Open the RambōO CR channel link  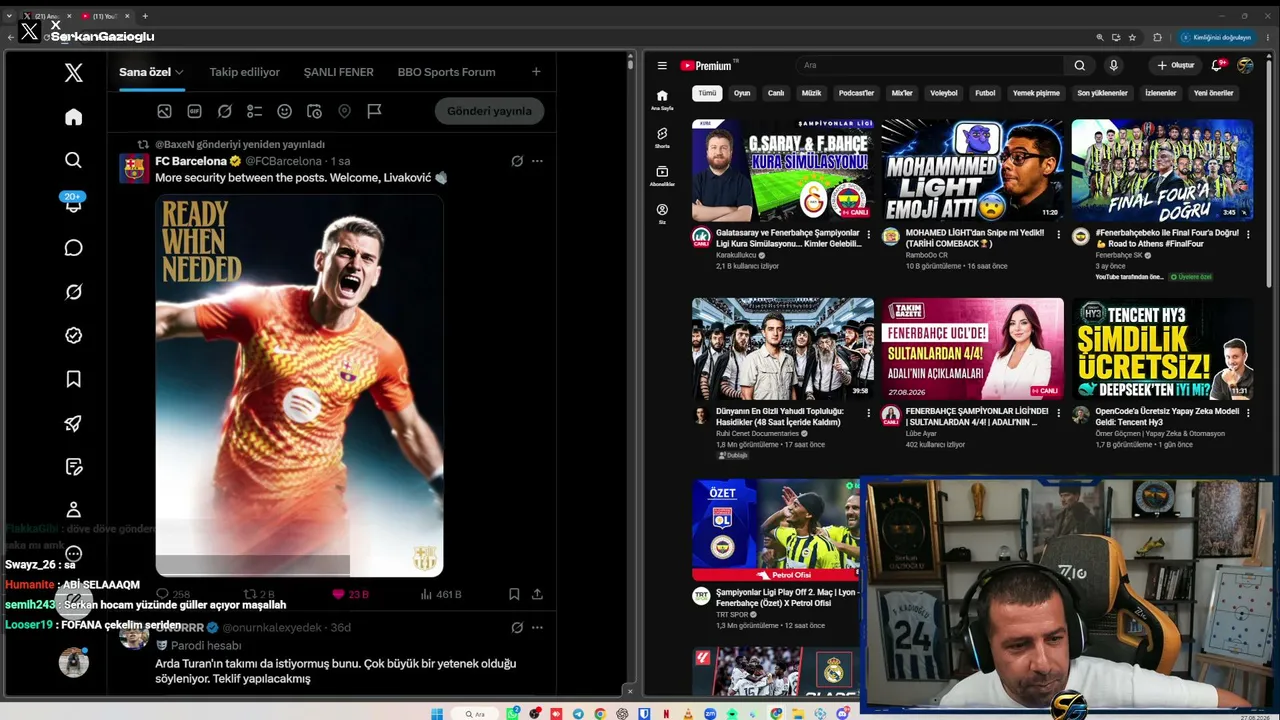point(927,255)
